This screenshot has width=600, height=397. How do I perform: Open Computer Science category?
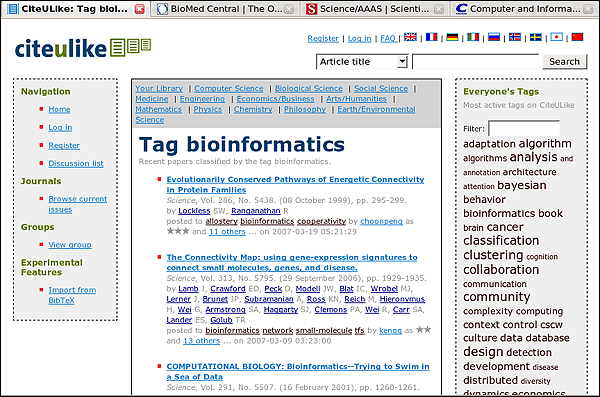pyautogui.click(x=229, y=88)
